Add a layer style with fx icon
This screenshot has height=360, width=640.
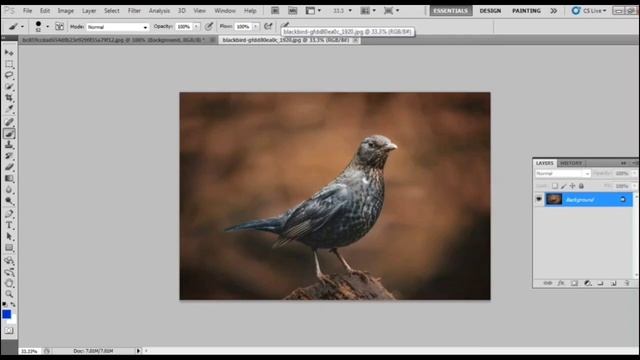561,283
